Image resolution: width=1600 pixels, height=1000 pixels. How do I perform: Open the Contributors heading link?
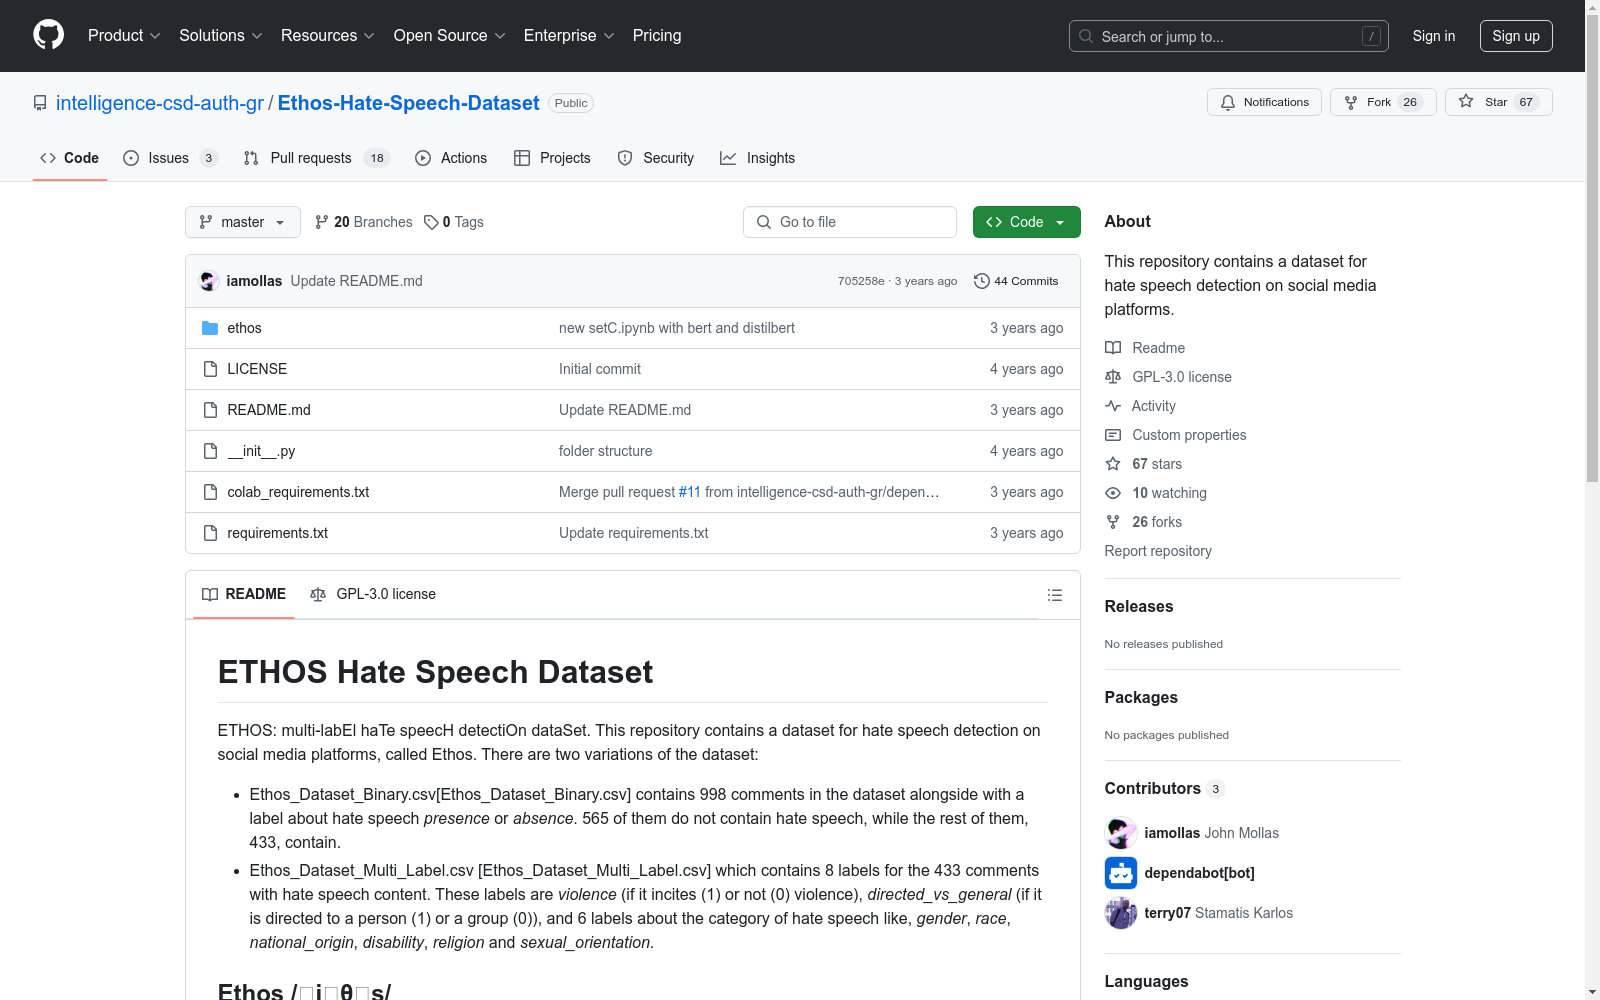tap(1165, 788)
